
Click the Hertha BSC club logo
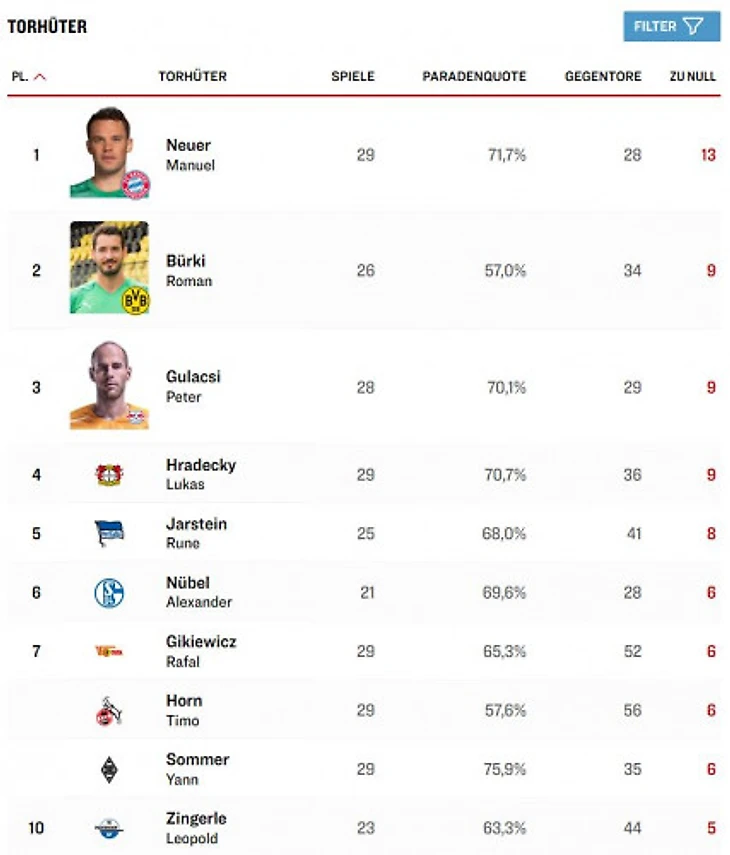point(109,533)
